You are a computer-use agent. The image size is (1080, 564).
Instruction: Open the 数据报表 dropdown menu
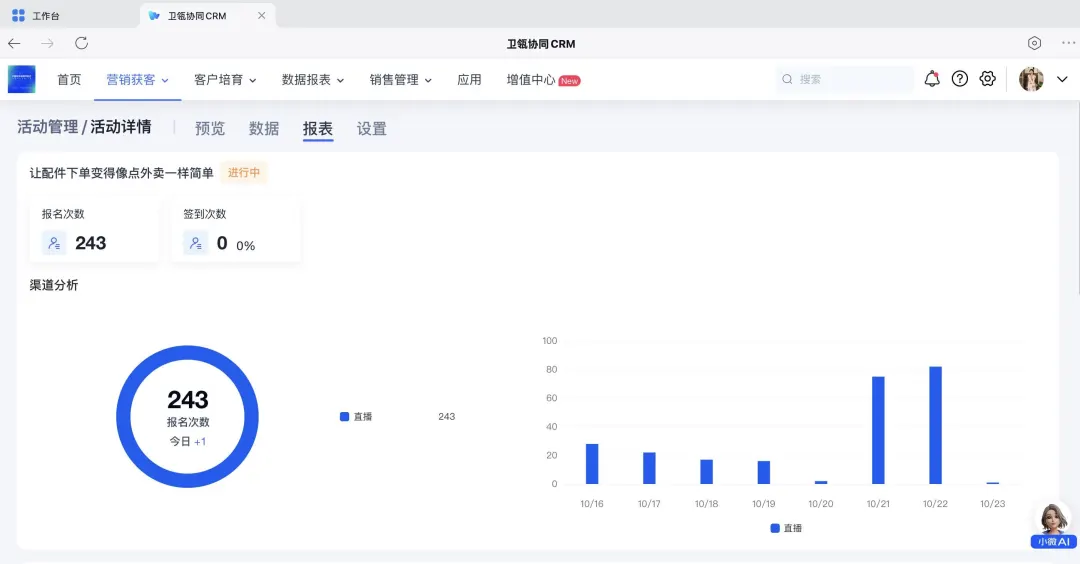tap(313, 80)
